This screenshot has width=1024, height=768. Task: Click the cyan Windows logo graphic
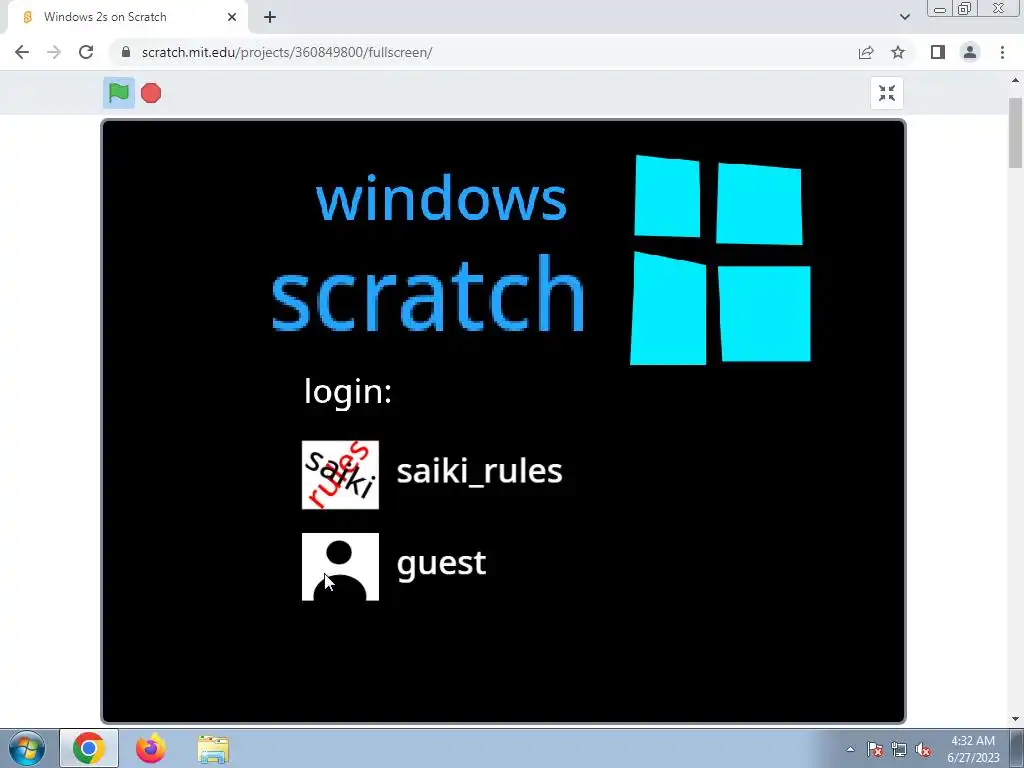[720, 260]
